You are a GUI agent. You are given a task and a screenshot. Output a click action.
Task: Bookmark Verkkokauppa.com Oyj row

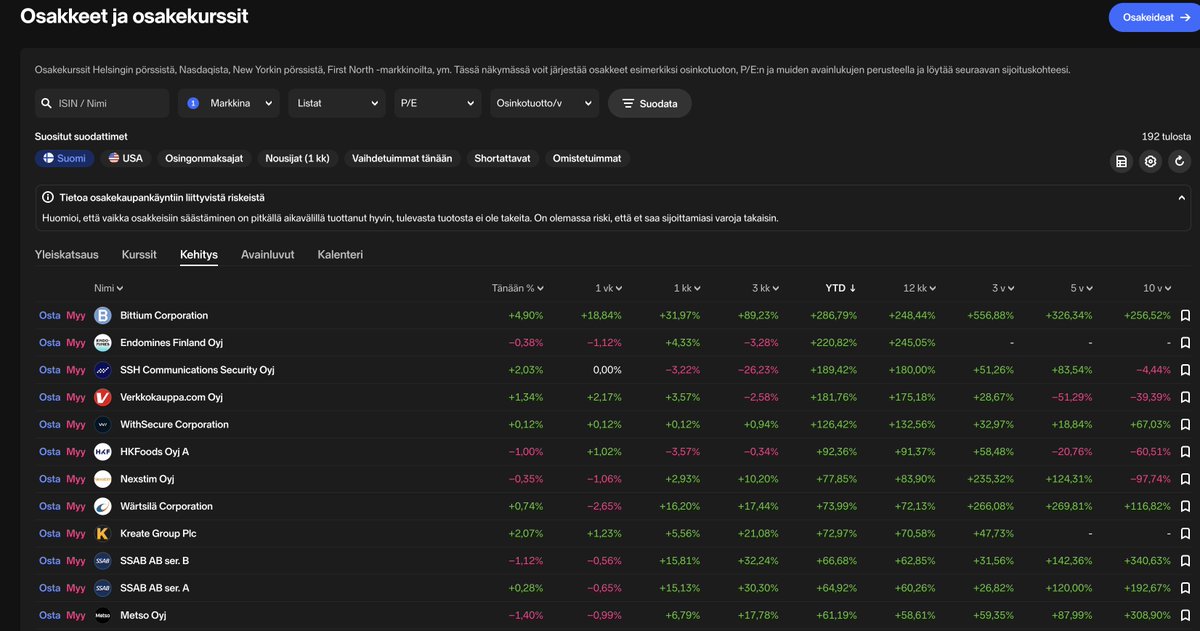tap(1185, 397)
